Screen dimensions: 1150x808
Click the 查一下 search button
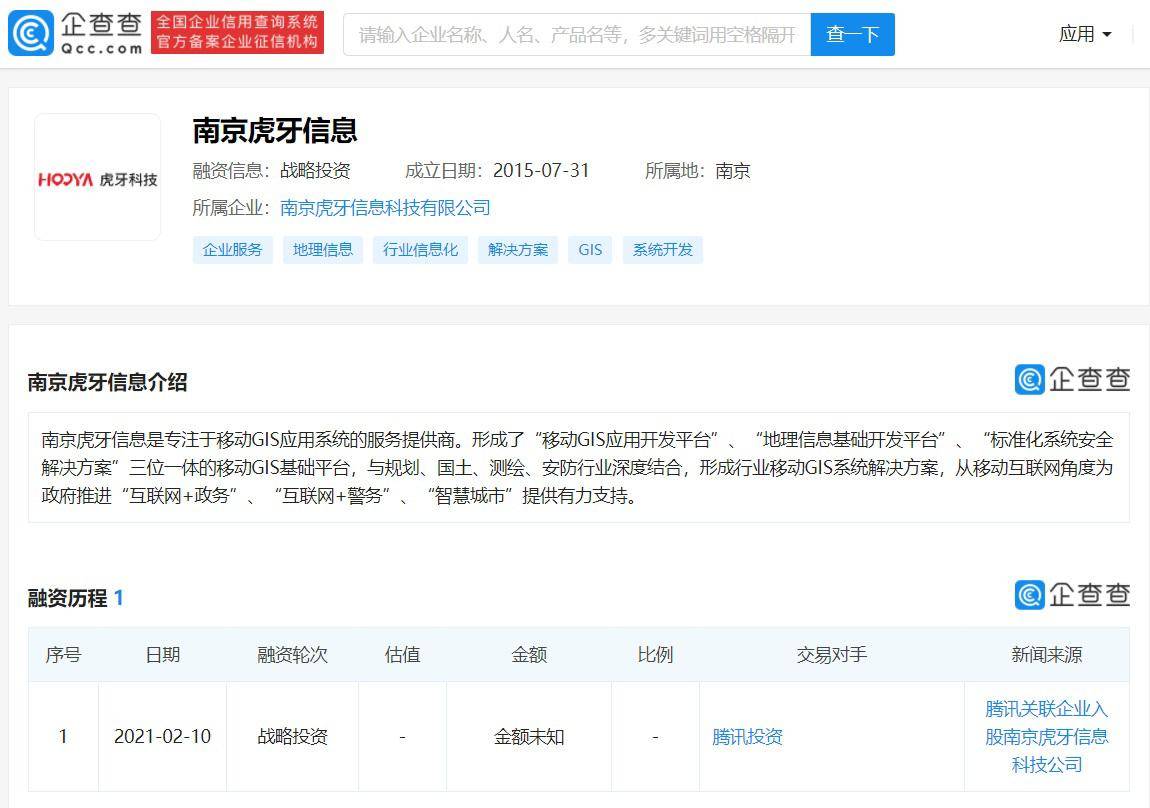(x=852, y=33)
